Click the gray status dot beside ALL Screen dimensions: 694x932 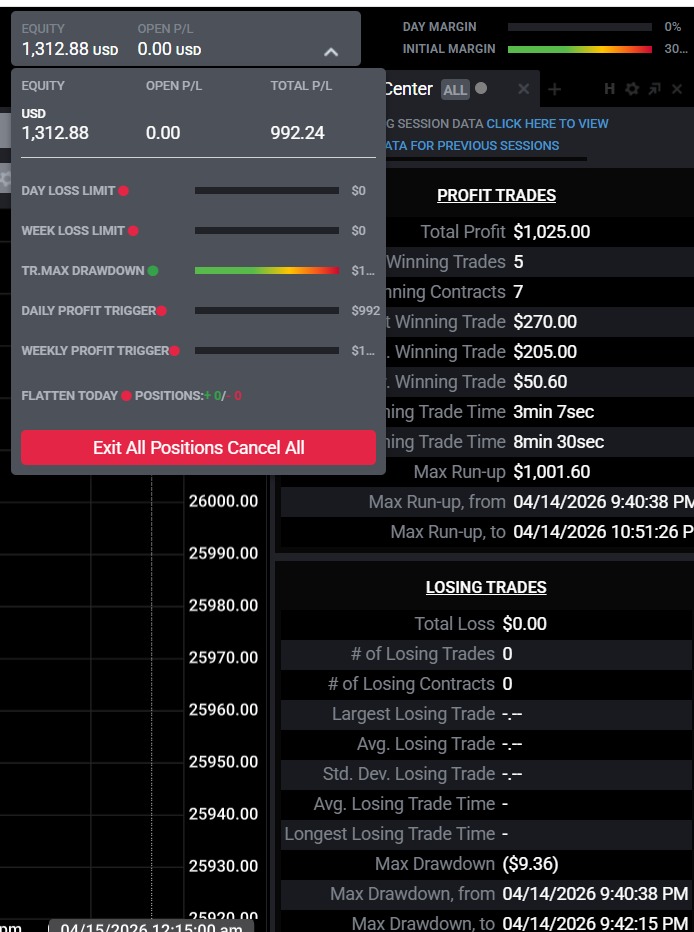[481, 89]
